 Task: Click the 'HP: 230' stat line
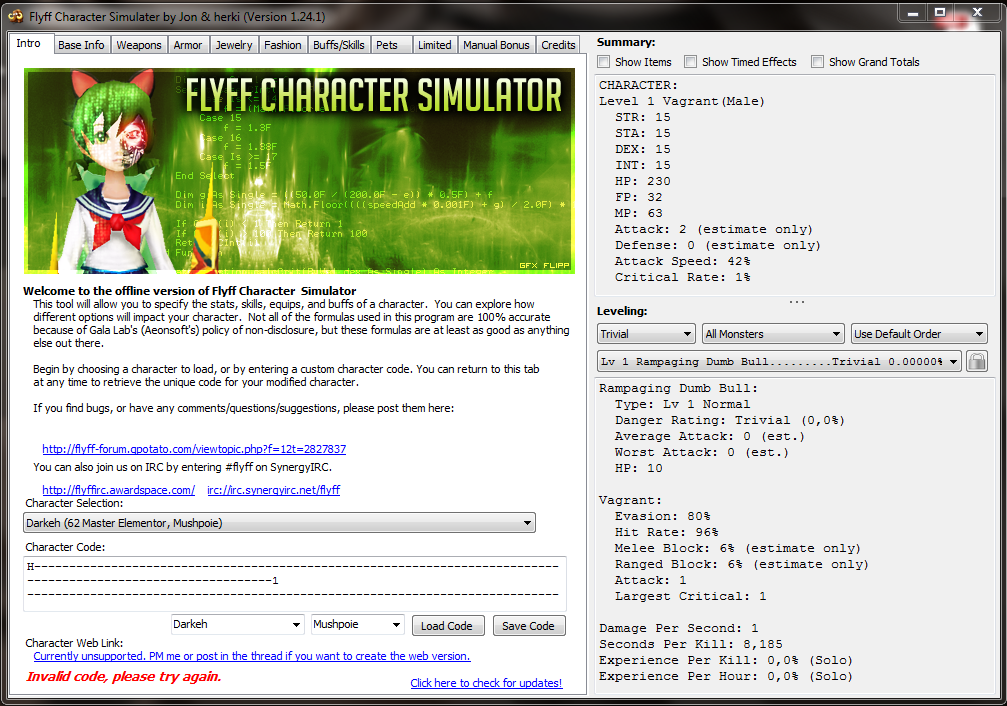(x=642, y=181)
